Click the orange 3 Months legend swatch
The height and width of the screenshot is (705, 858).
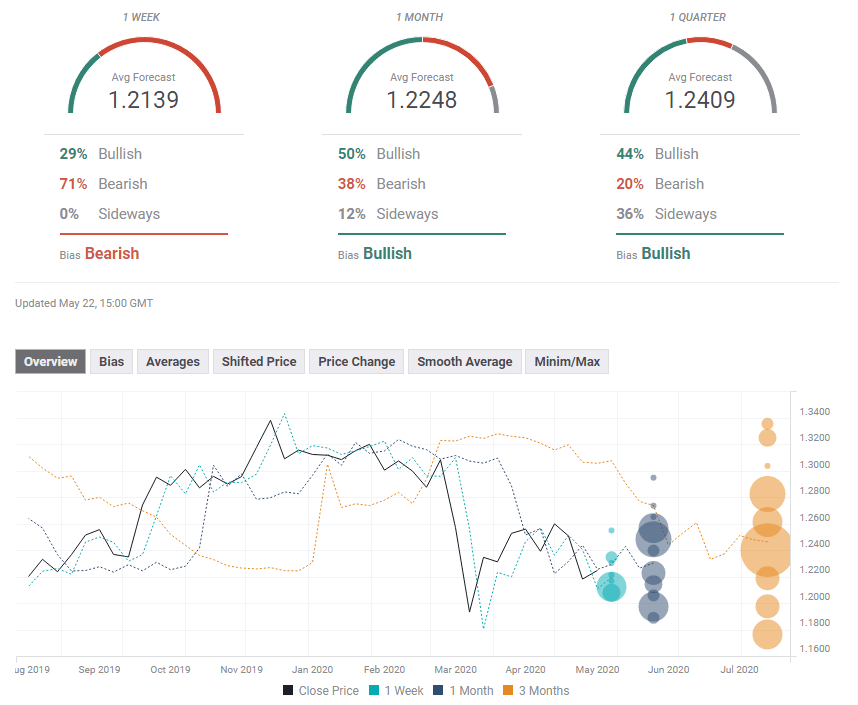pos(507,690)
